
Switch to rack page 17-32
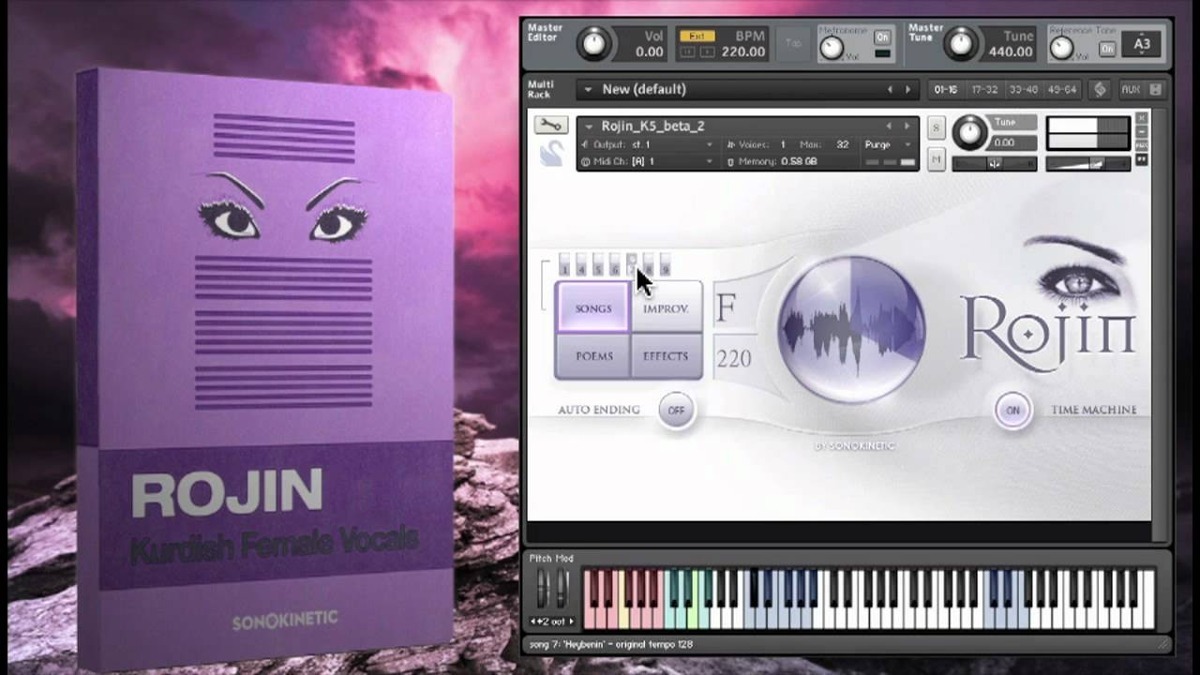985,89
